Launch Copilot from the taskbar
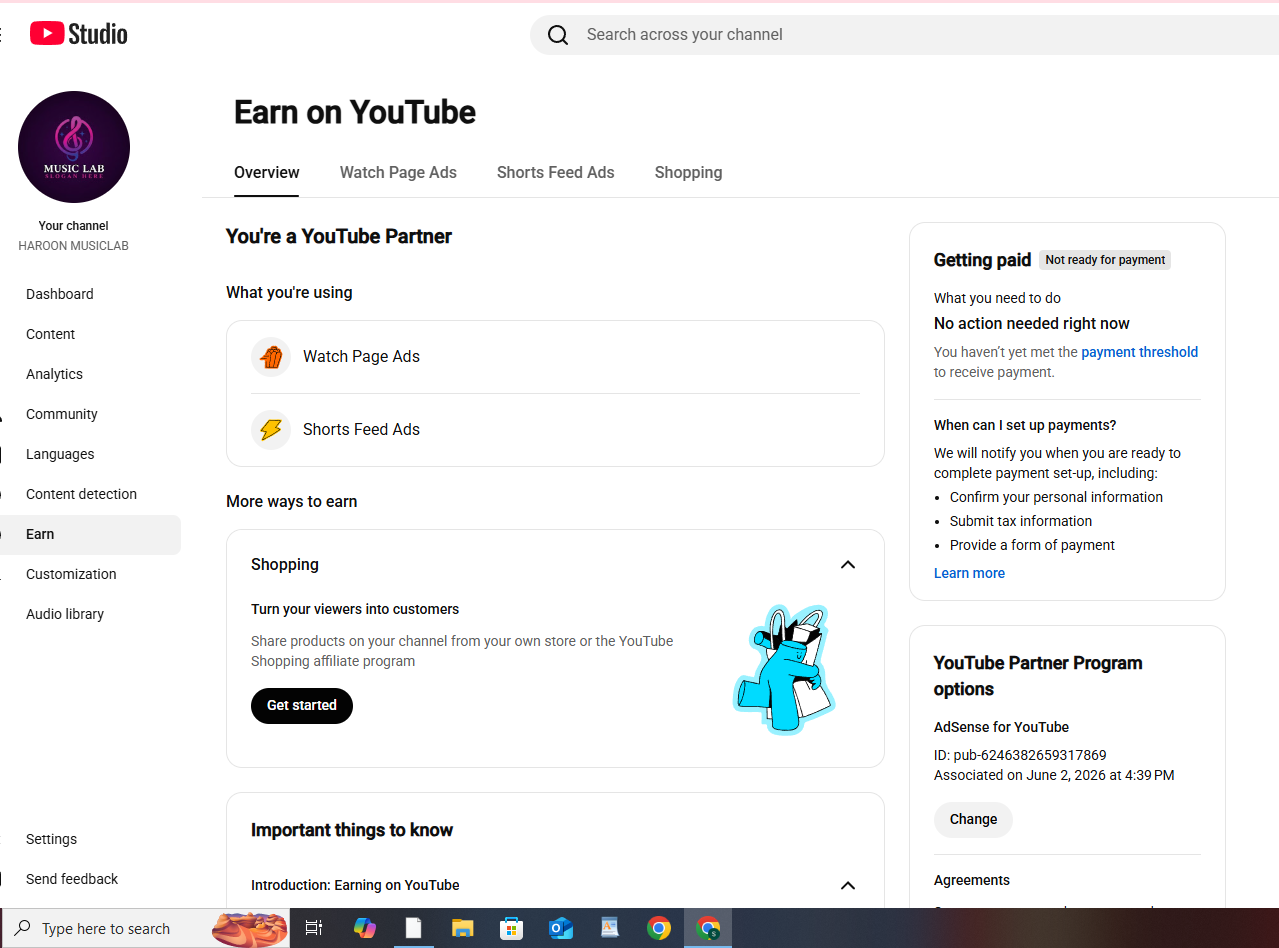This screenshot has width=1279, height=948. pyautogui.click(x=365, y=928)
